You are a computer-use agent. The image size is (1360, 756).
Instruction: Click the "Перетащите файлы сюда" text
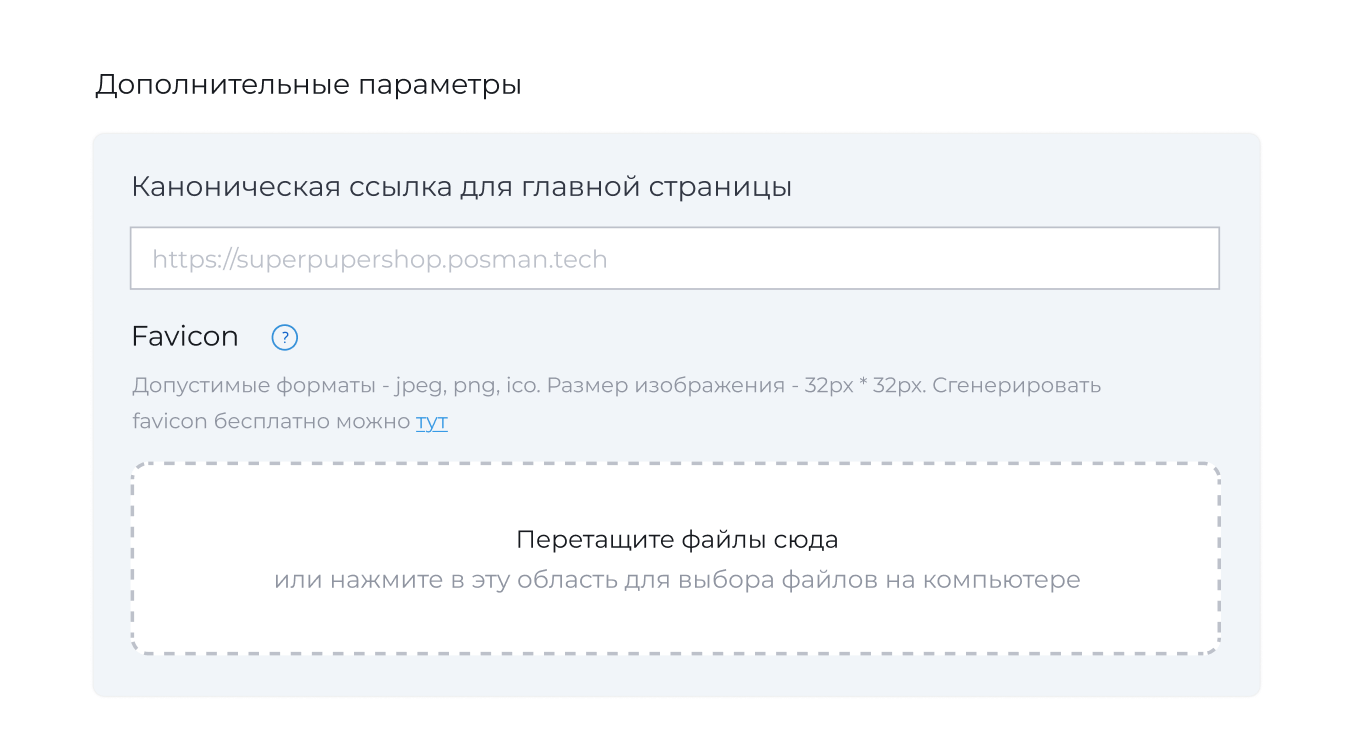tap(677, 540)
